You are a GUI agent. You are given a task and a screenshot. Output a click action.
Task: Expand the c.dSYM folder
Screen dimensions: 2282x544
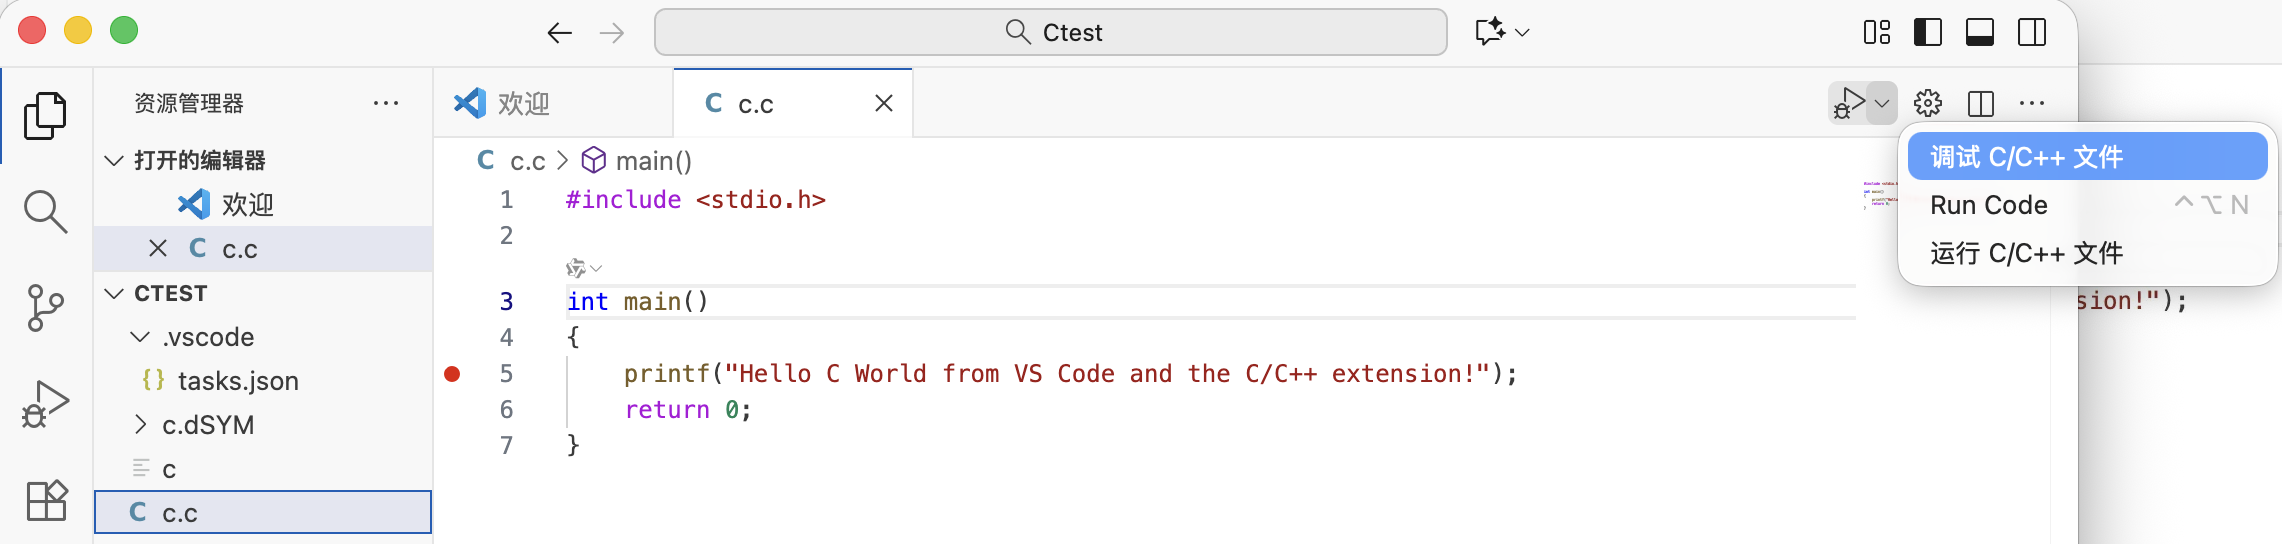tap(141, 425)
